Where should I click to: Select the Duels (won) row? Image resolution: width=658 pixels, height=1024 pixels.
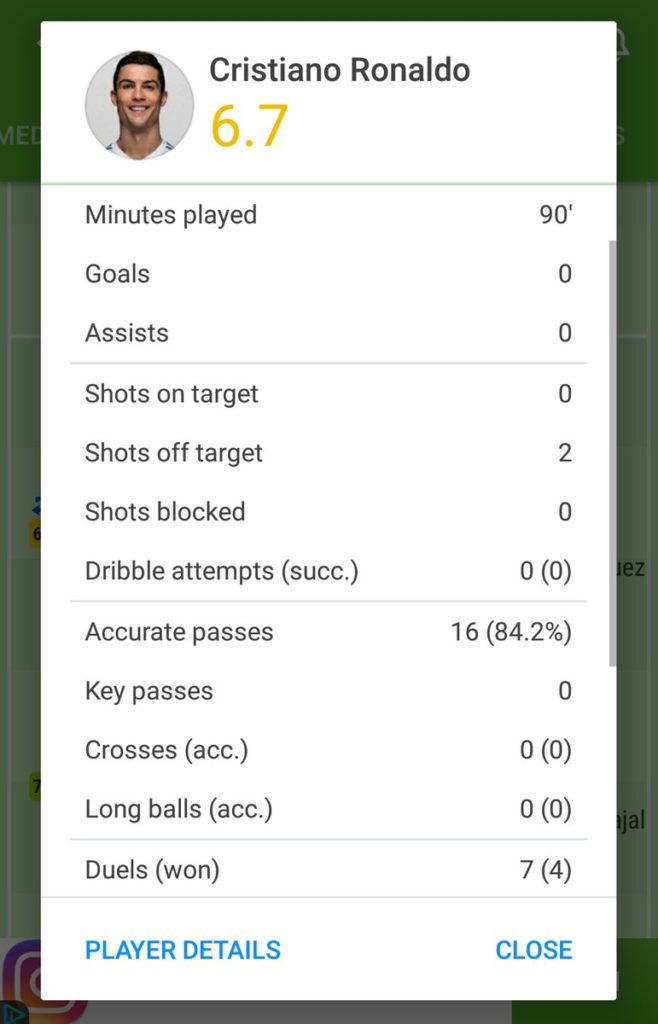point(328,870)
